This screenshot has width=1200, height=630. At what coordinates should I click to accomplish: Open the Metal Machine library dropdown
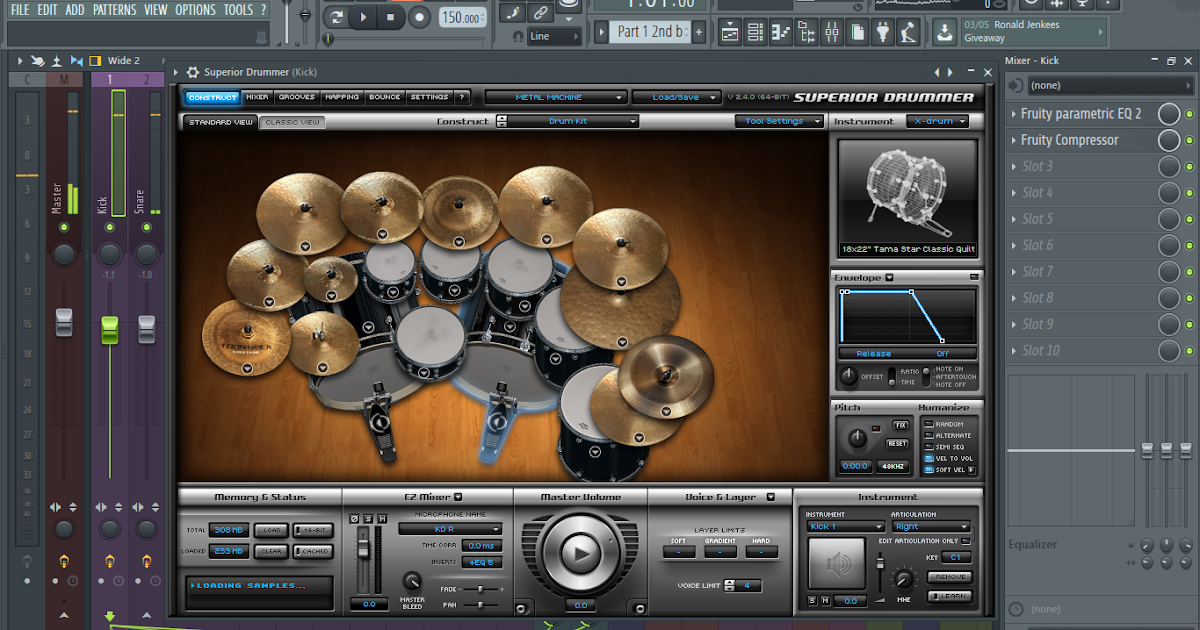point(555,97)
